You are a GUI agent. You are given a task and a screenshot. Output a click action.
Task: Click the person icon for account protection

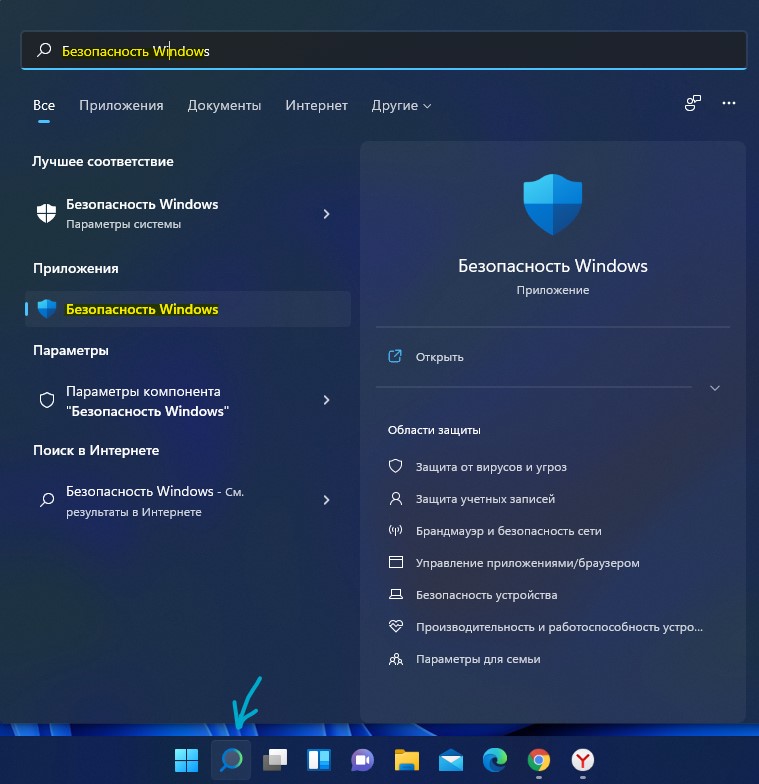tap(396, 498)
